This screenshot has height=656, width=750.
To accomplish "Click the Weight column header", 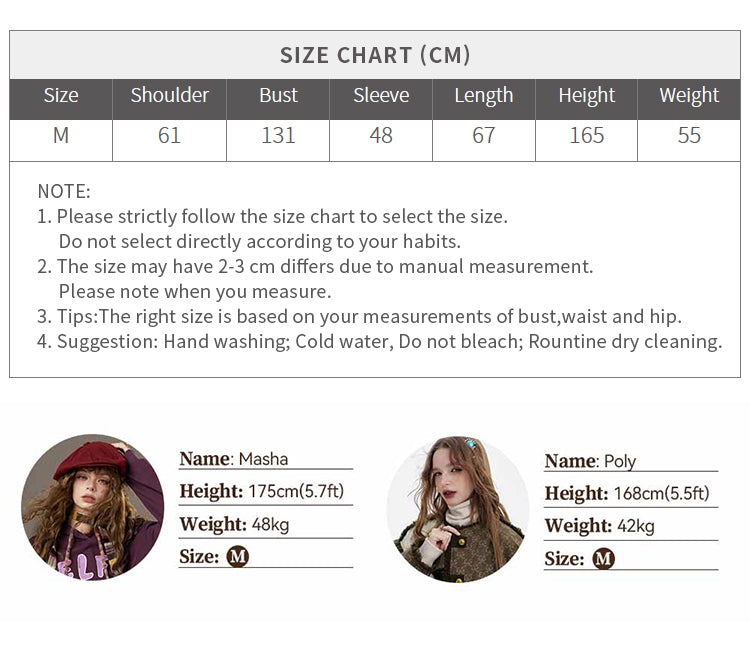I will tap(689, 95).
